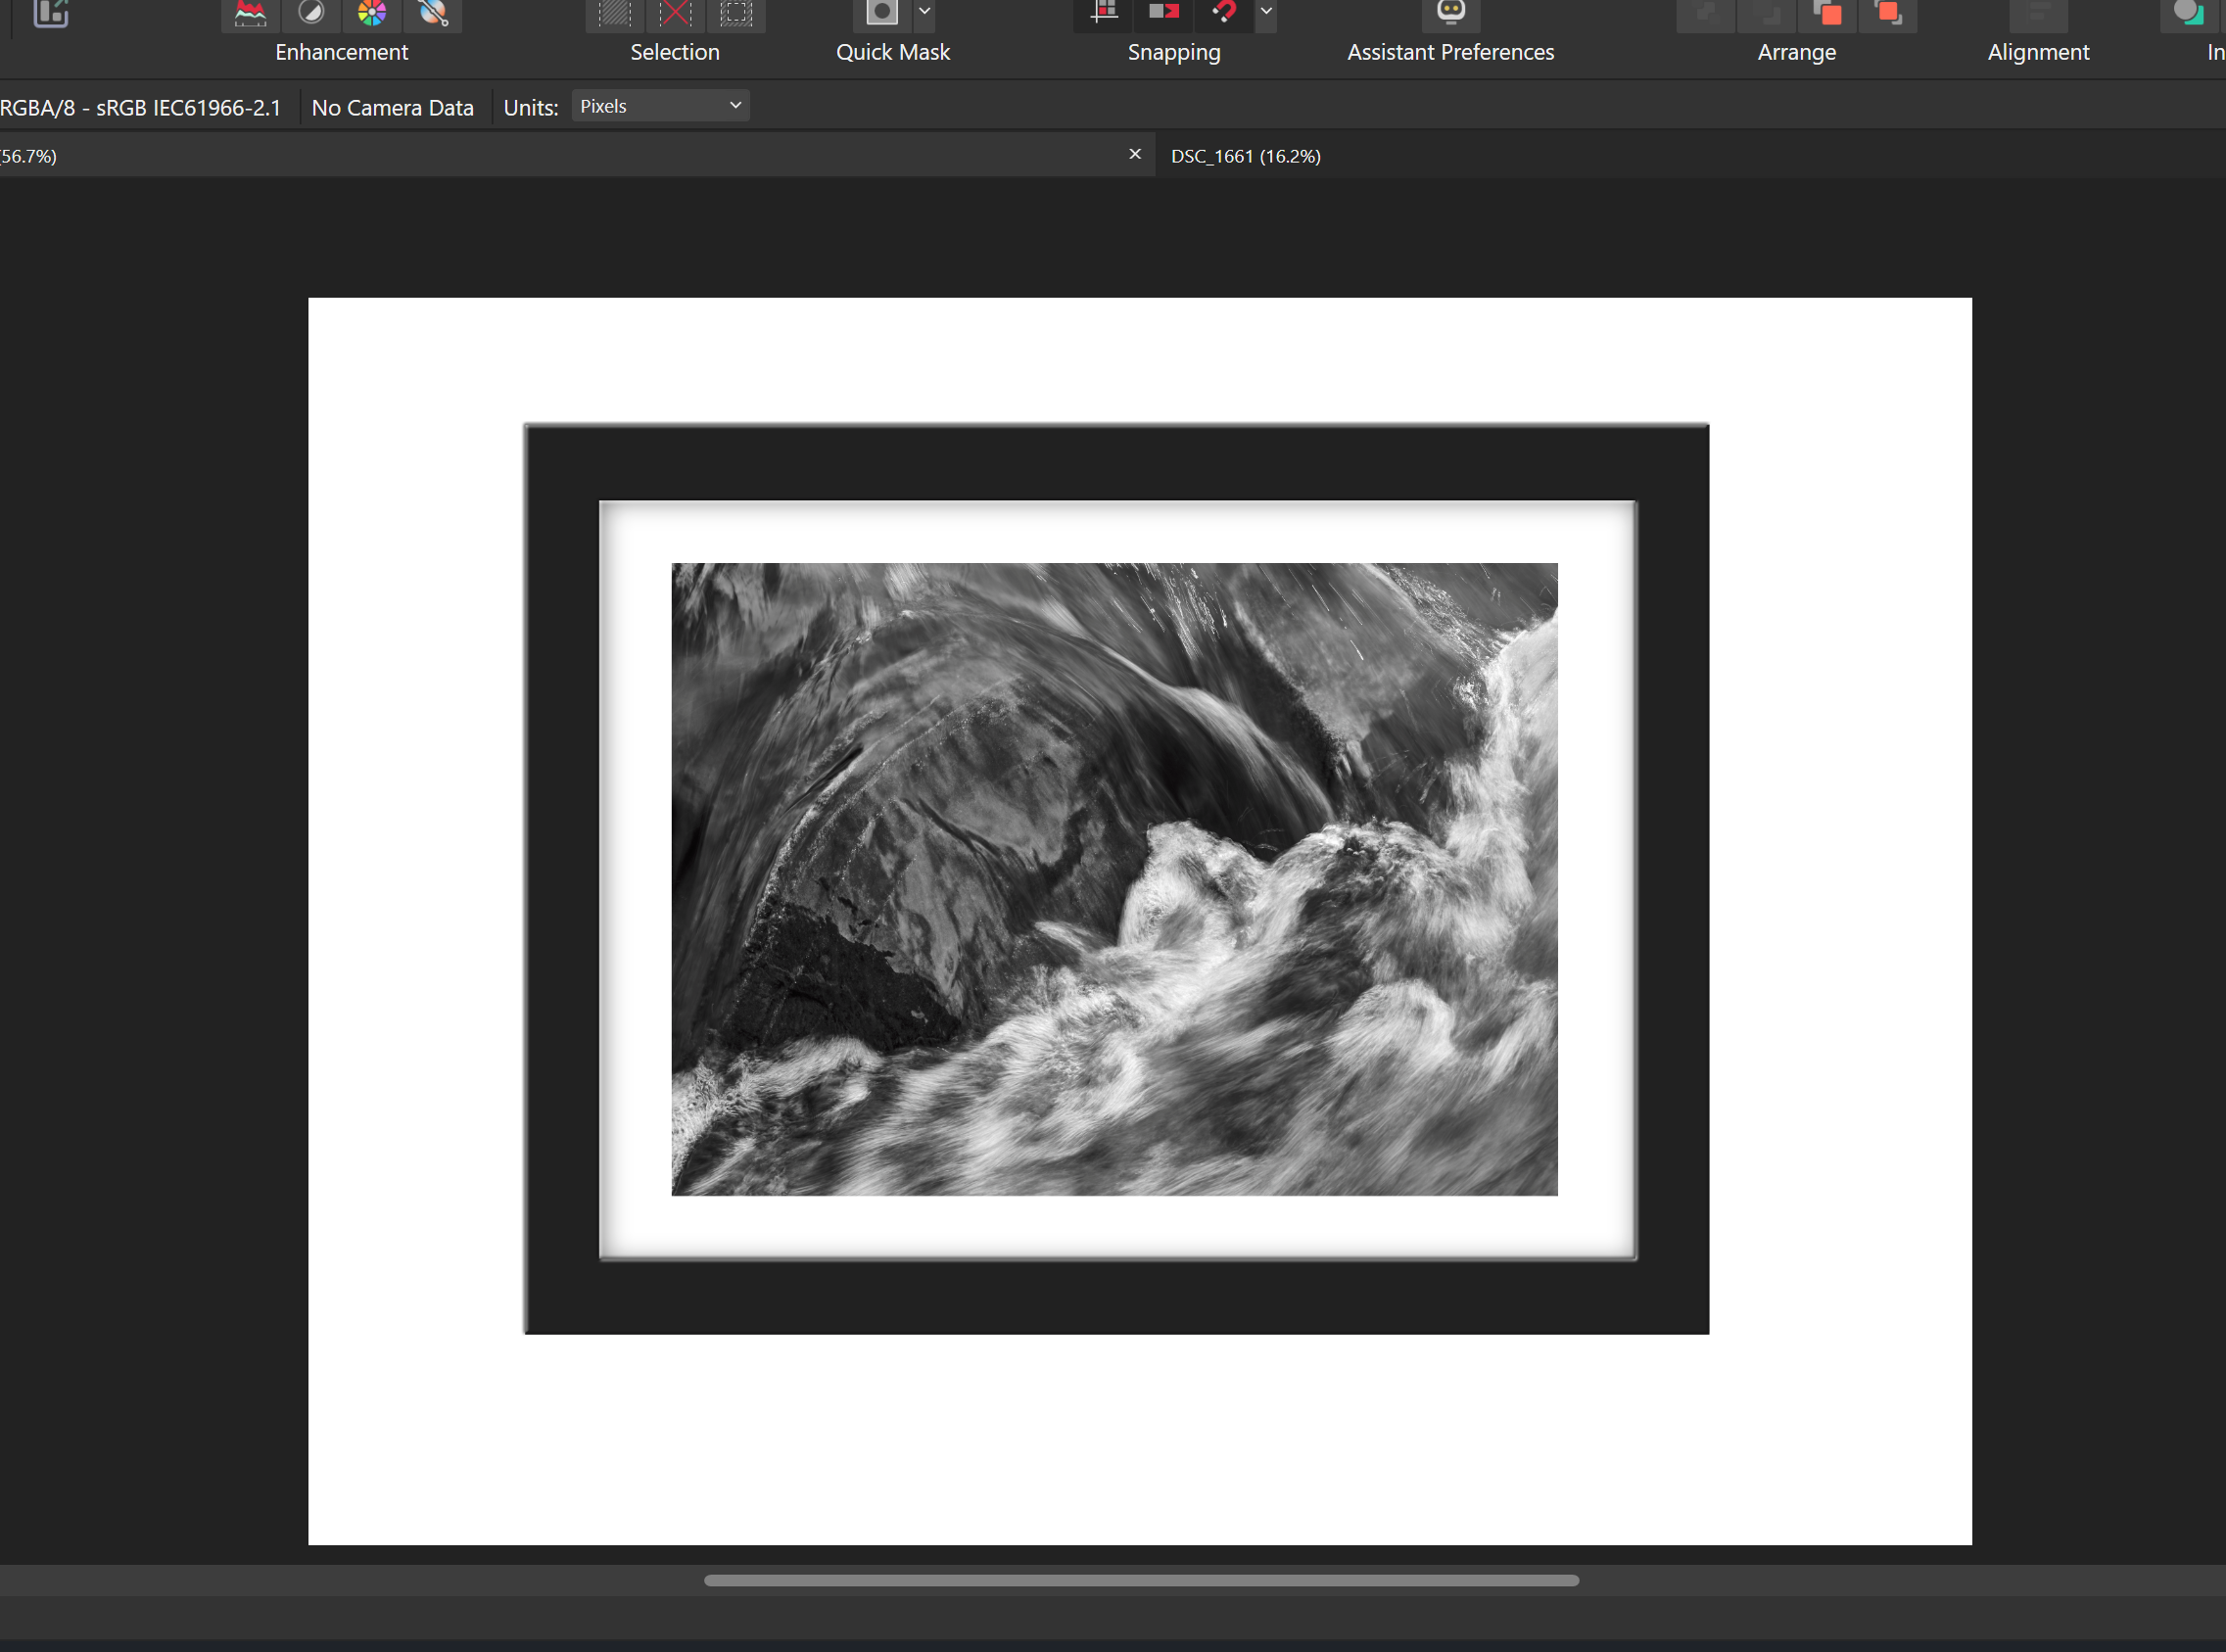Click the horizontal scrollbar under the canvas

click(1141, 1580)
